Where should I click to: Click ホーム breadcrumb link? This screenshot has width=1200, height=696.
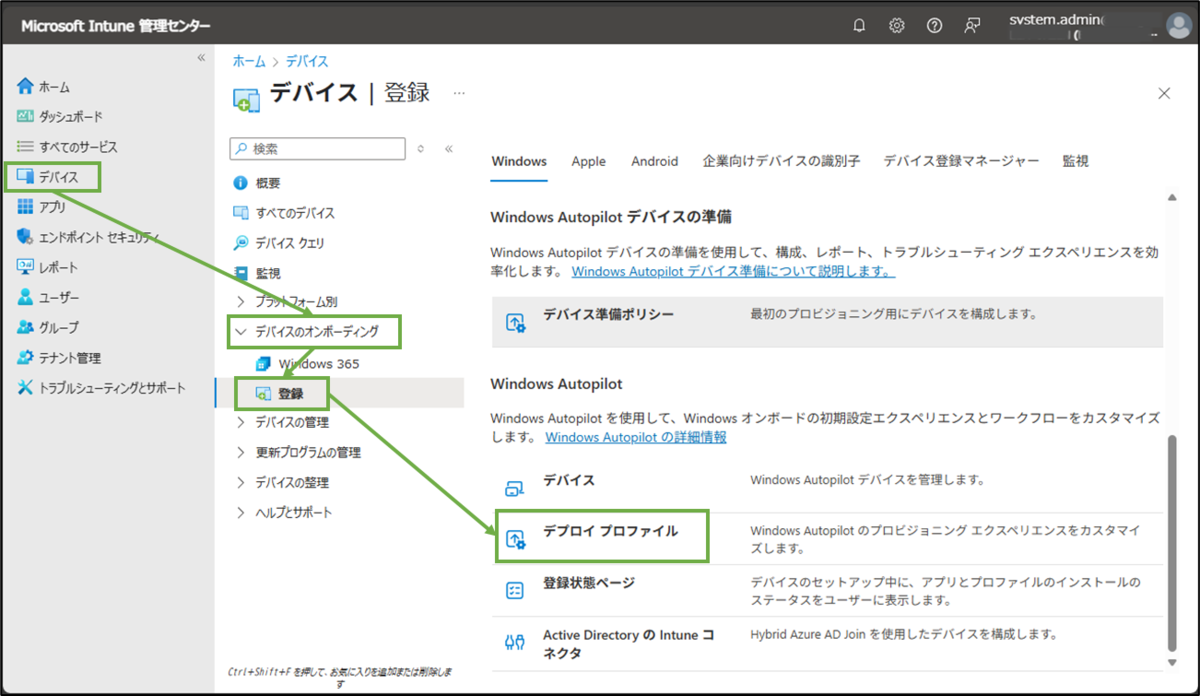tap(249, 61)
